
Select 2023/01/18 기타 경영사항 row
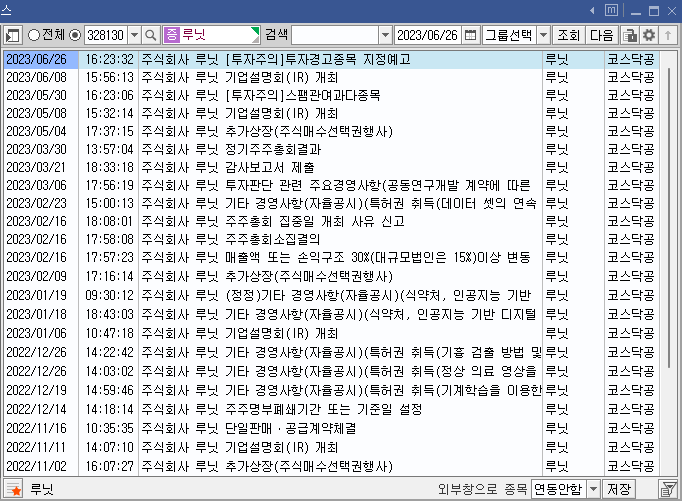(331, 314)
